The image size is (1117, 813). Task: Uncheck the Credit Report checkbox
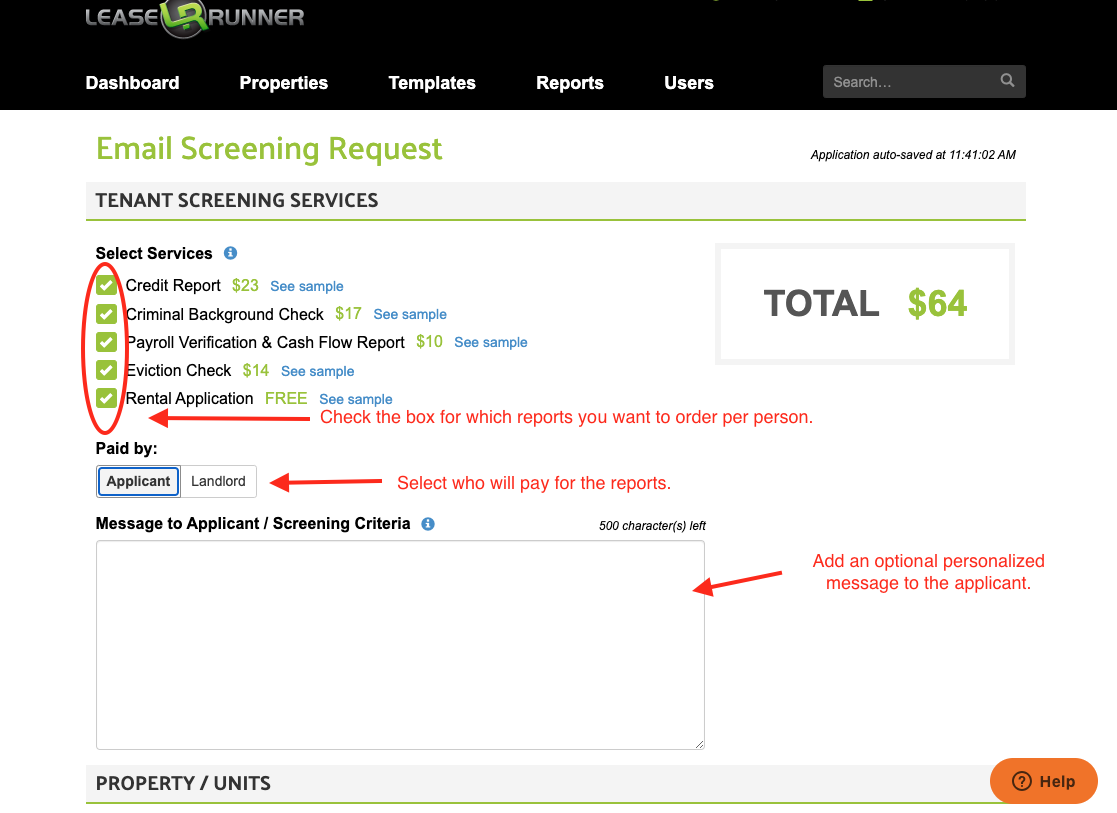106,285
